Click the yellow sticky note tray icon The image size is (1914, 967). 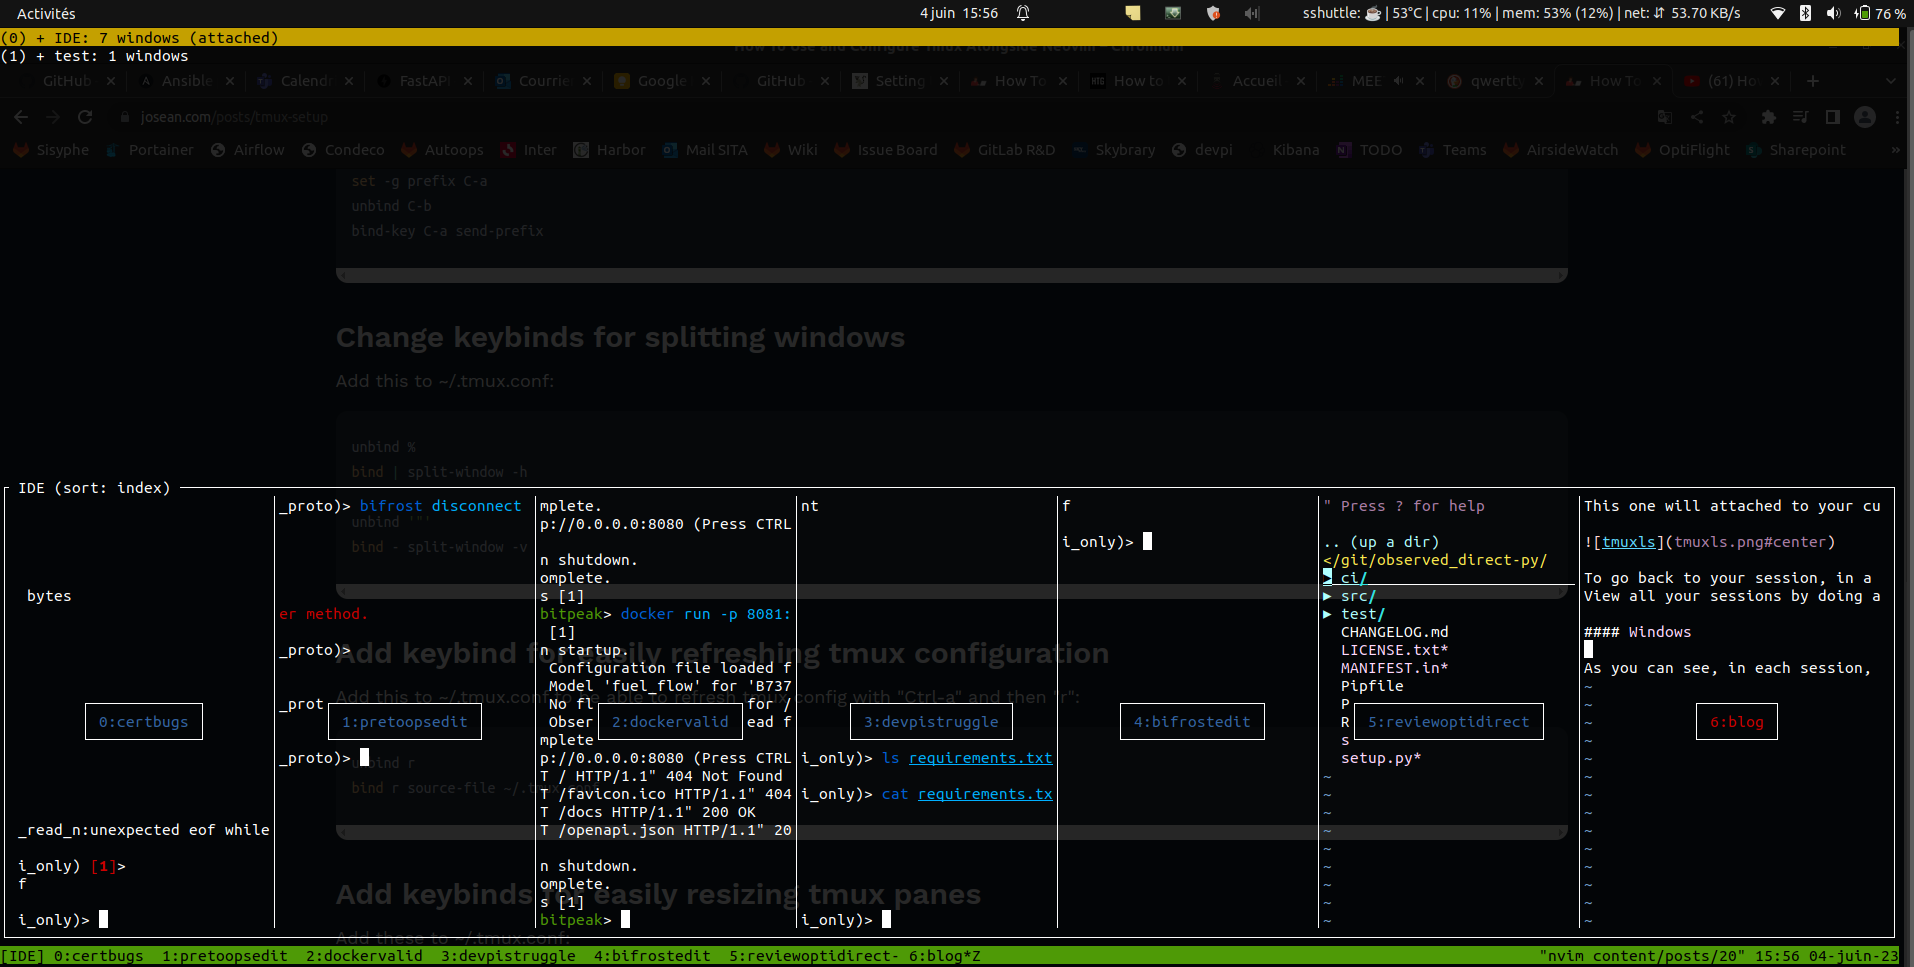[1133, 13]
